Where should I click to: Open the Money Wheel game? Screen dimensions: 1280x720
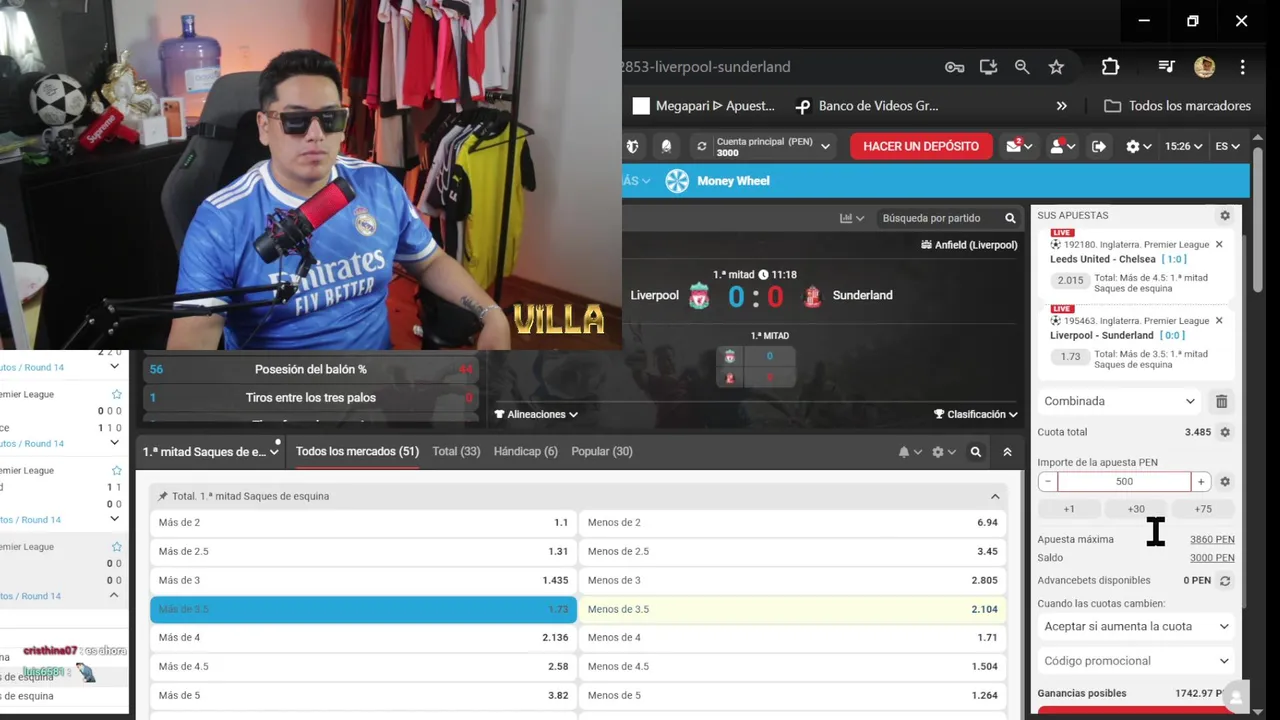point(718,181)
